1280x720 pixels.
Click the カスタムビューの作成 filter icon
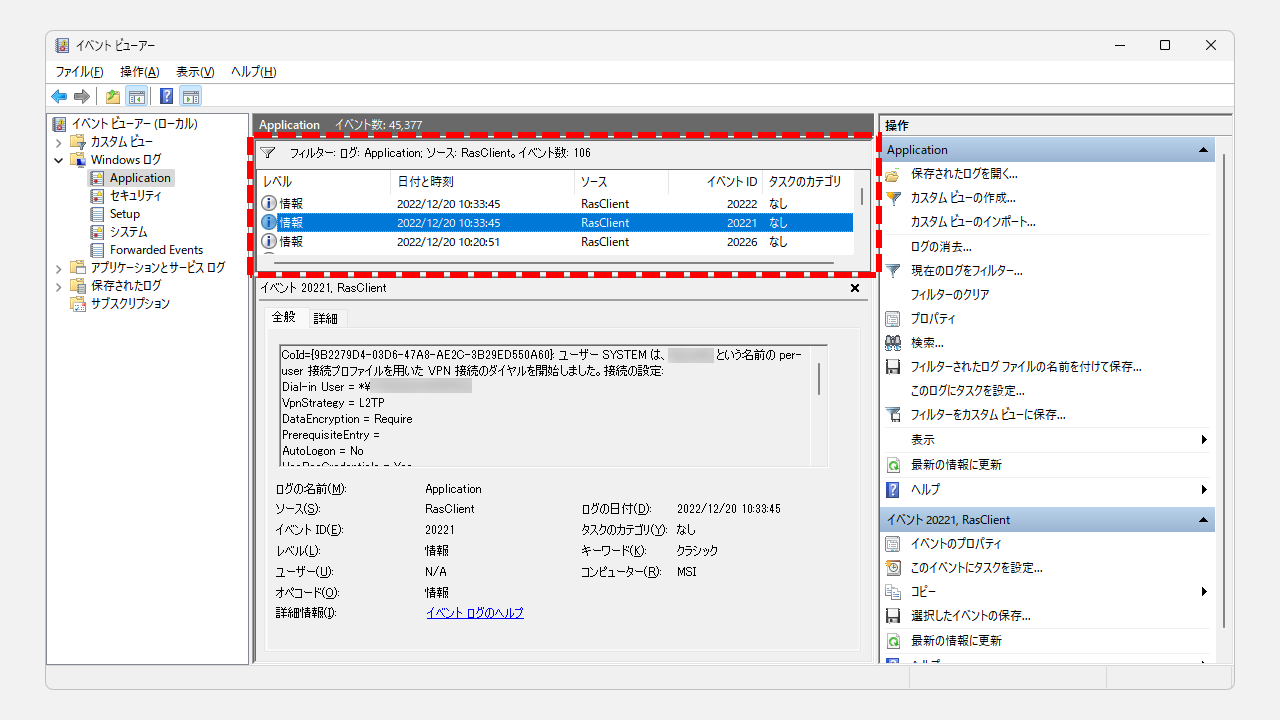click(893, 197)
